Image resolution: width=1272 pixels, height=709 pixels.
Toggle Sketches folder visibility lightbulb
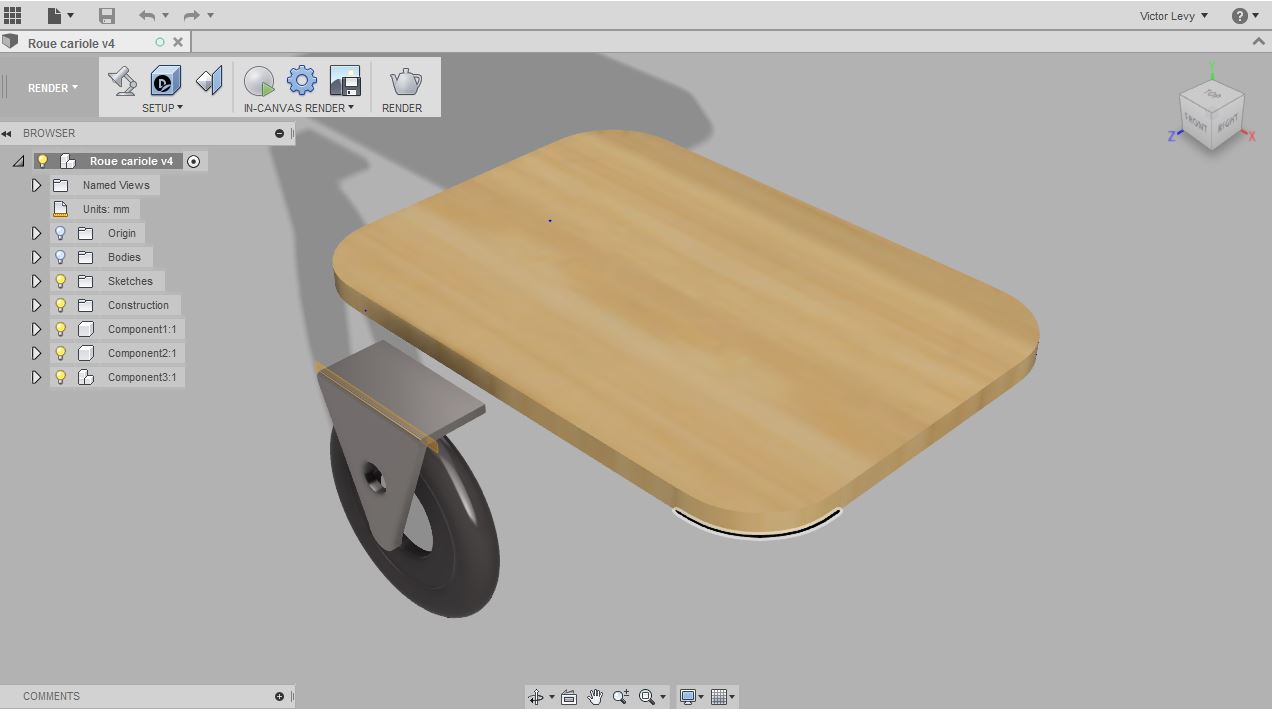pos(60,281)
